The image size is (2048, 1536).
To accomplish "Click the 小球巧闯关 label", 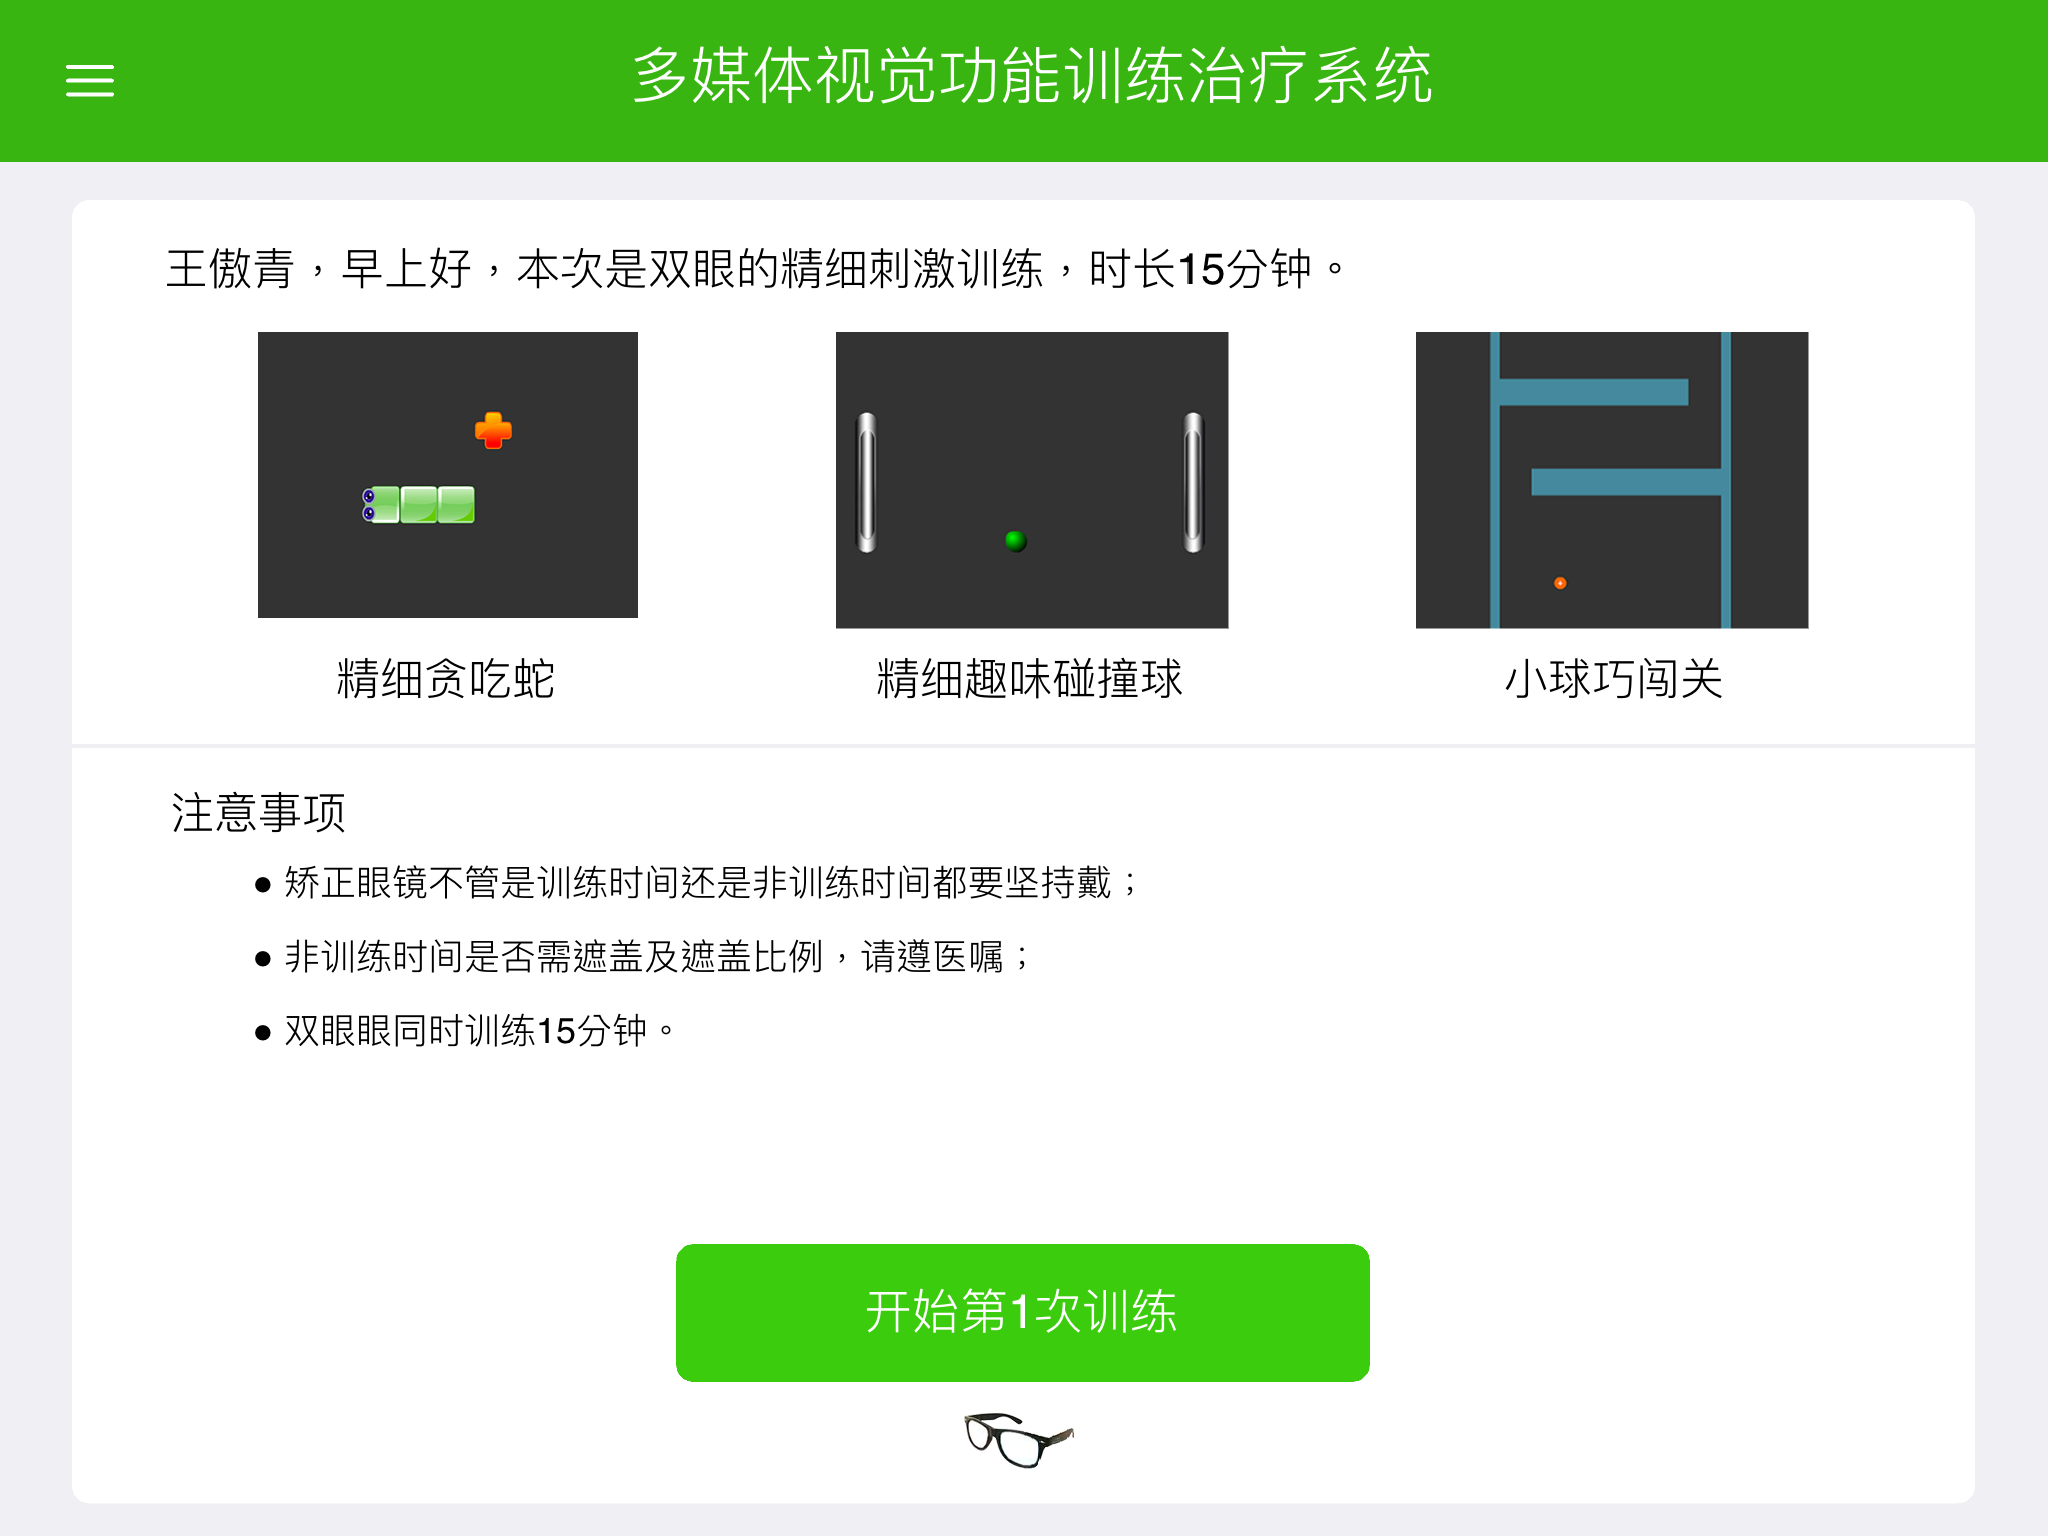I will pyautogui.click(x=1613, y=679).
